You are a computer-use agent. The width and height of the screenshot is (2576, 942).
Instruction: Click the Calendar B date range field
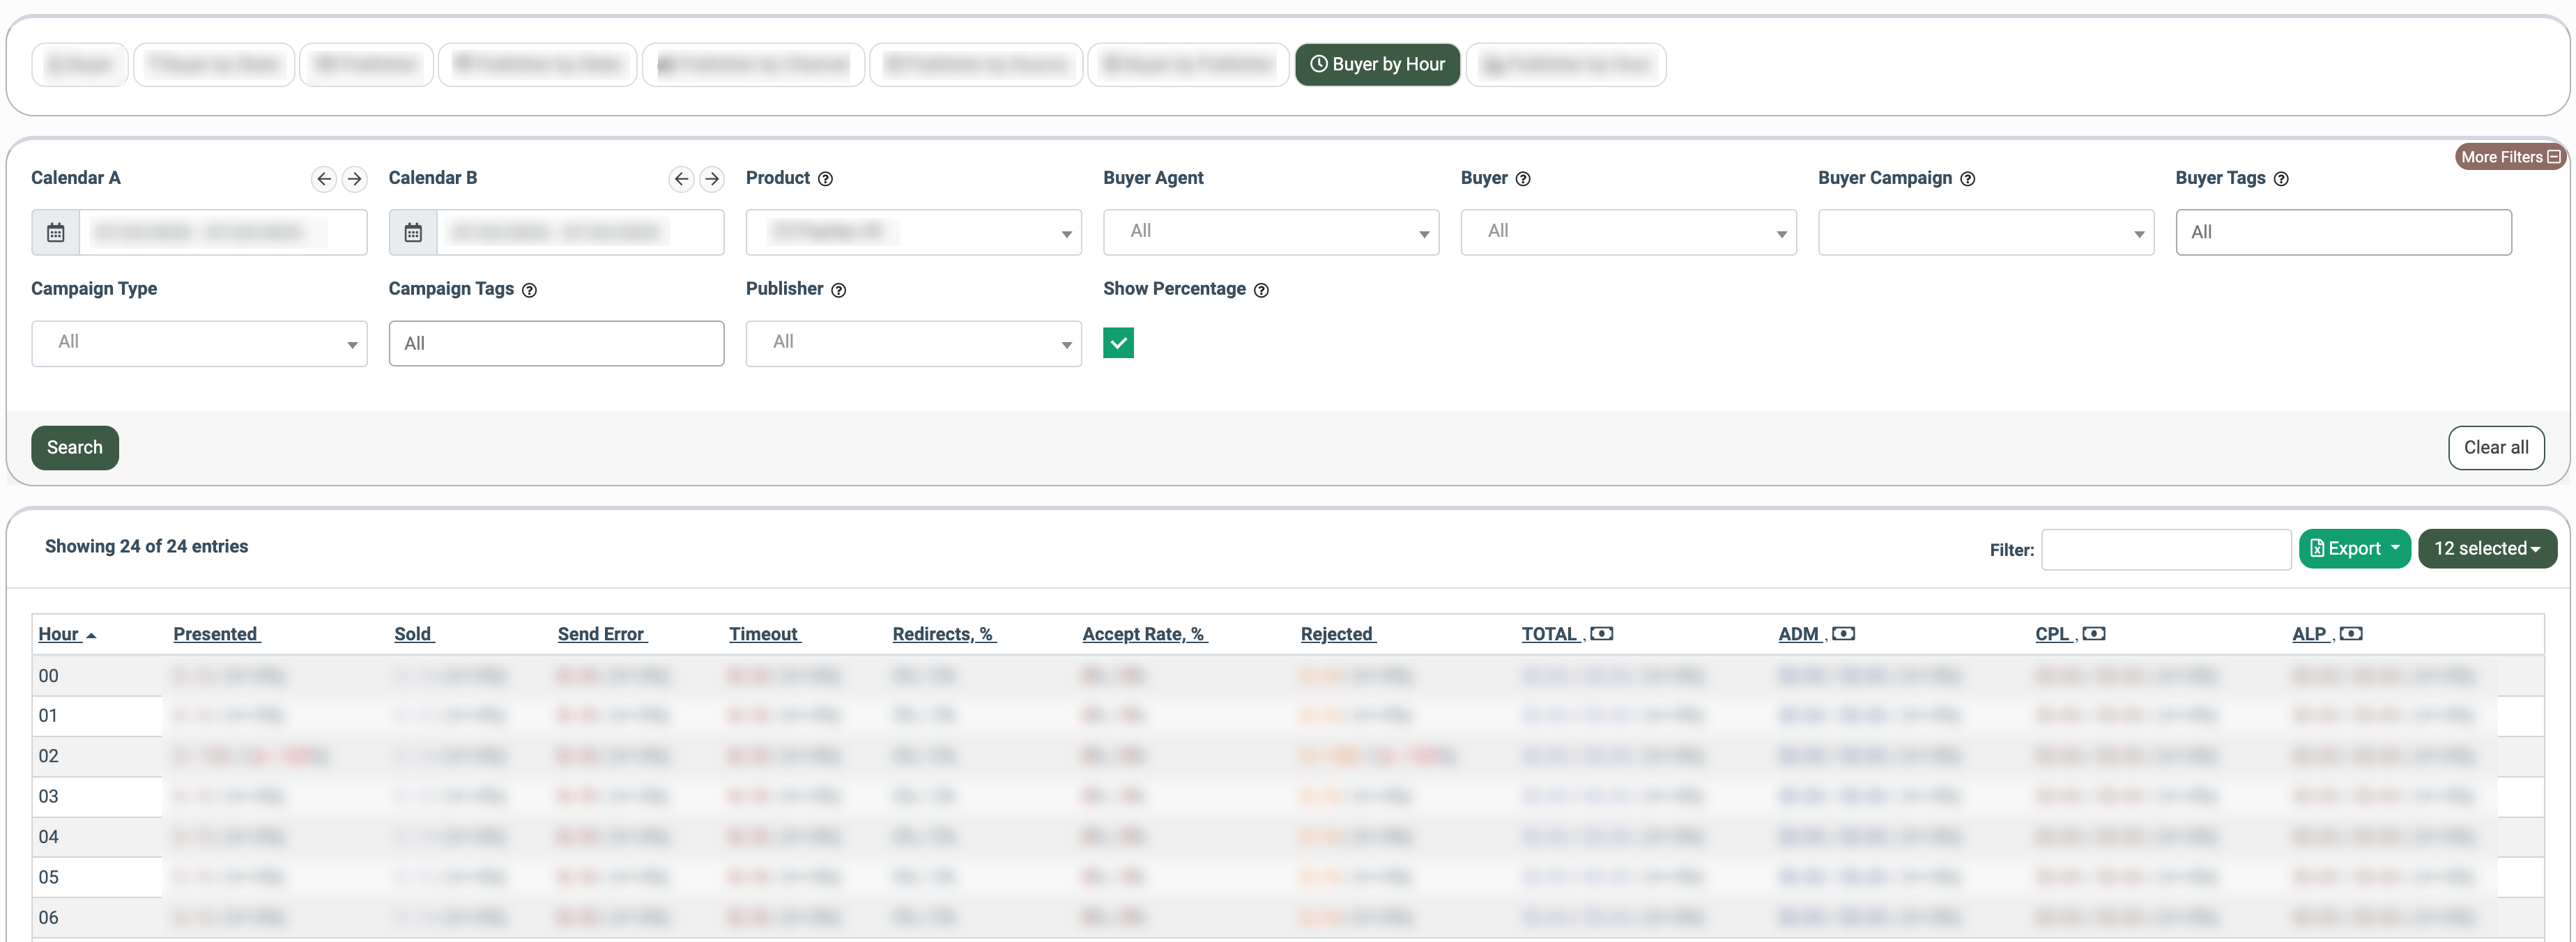pos(580,232)
